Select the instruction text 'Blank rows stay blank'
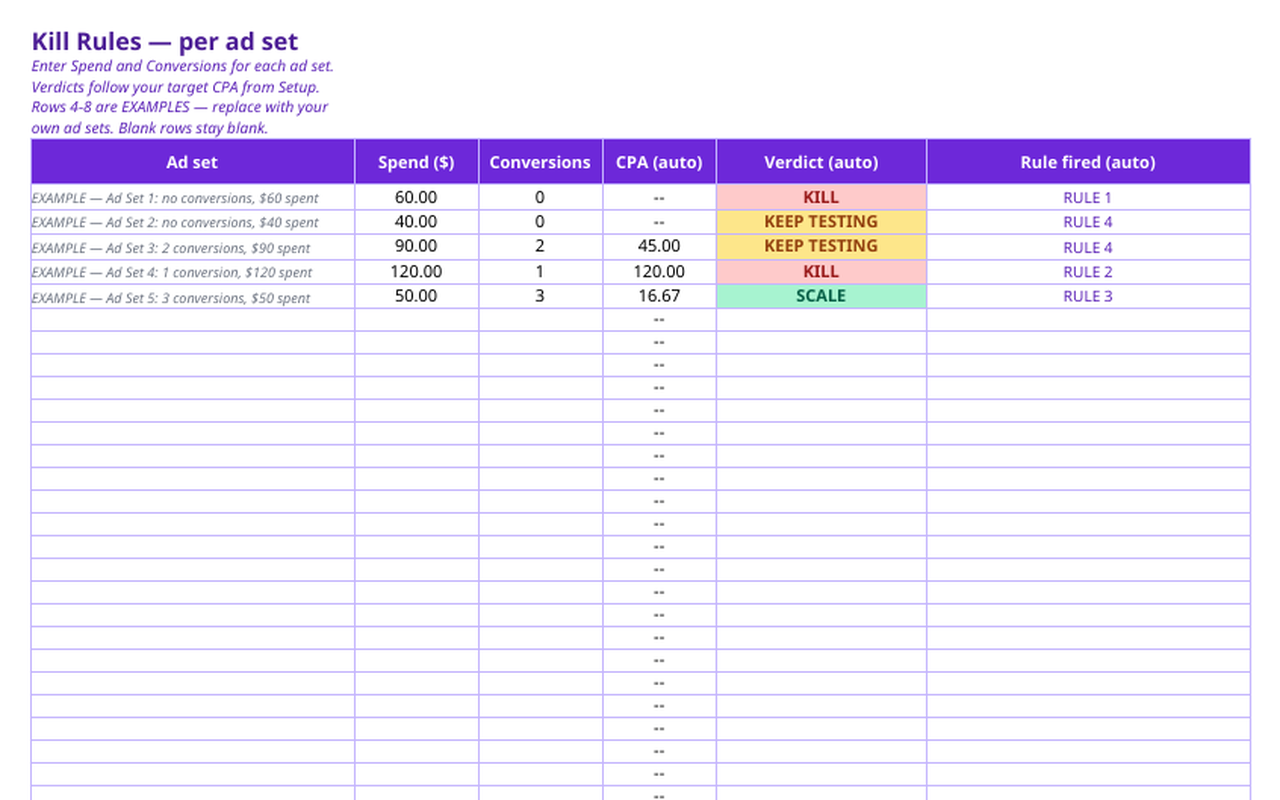1280x800 pixels. [x=193, y=128]
